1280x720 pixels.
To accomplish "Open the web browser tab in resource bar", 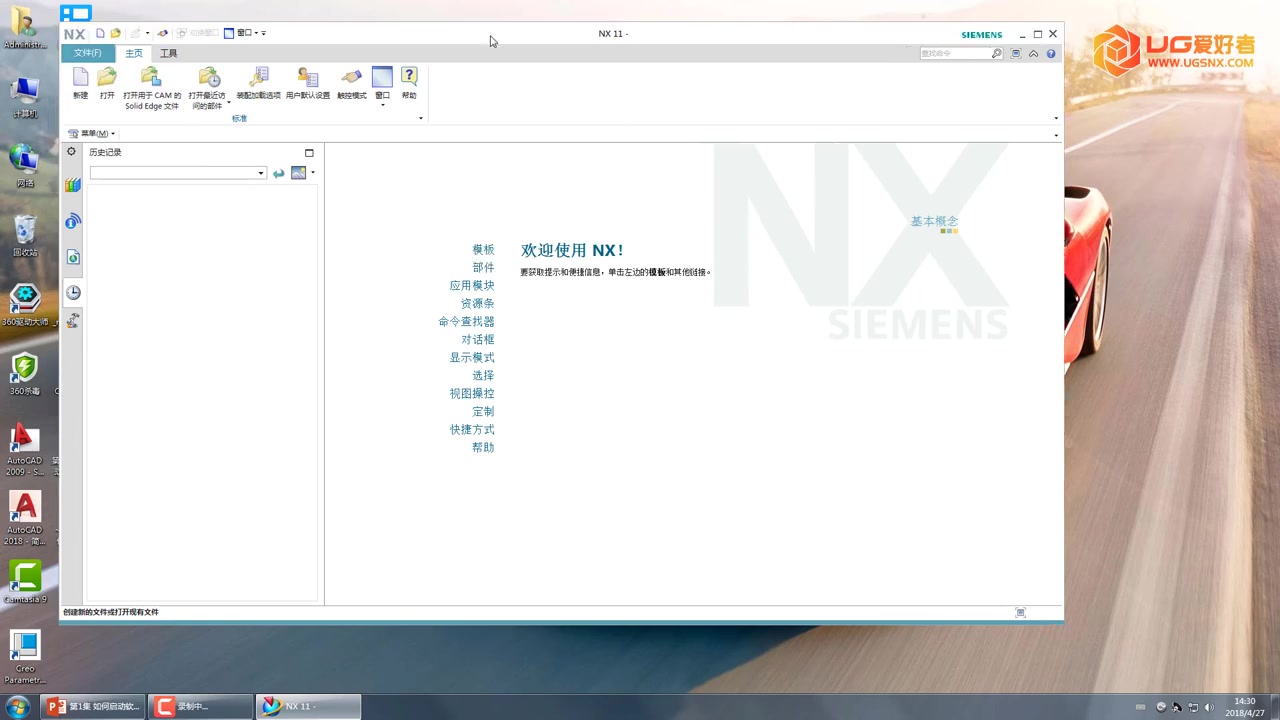I will click(x=72, y=257).
